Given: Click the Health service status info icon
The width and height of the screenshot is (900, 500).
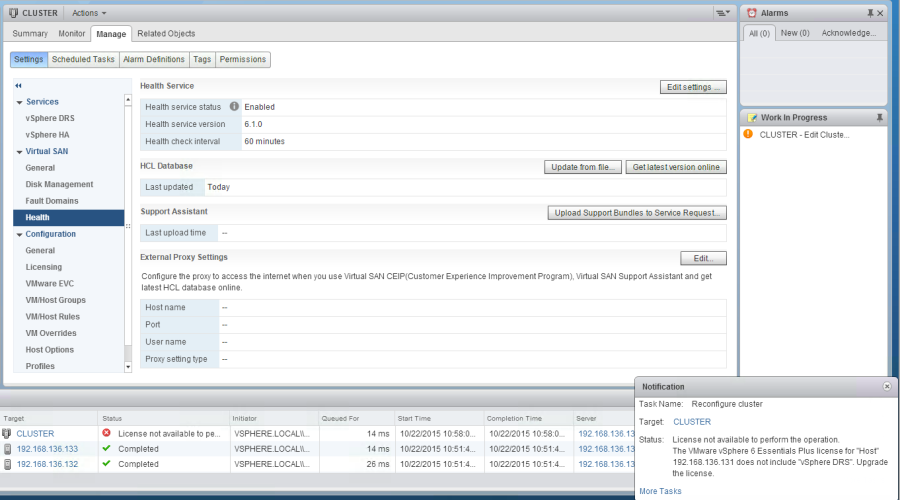Looking at the screenshot, I should (x=234, y=107).
